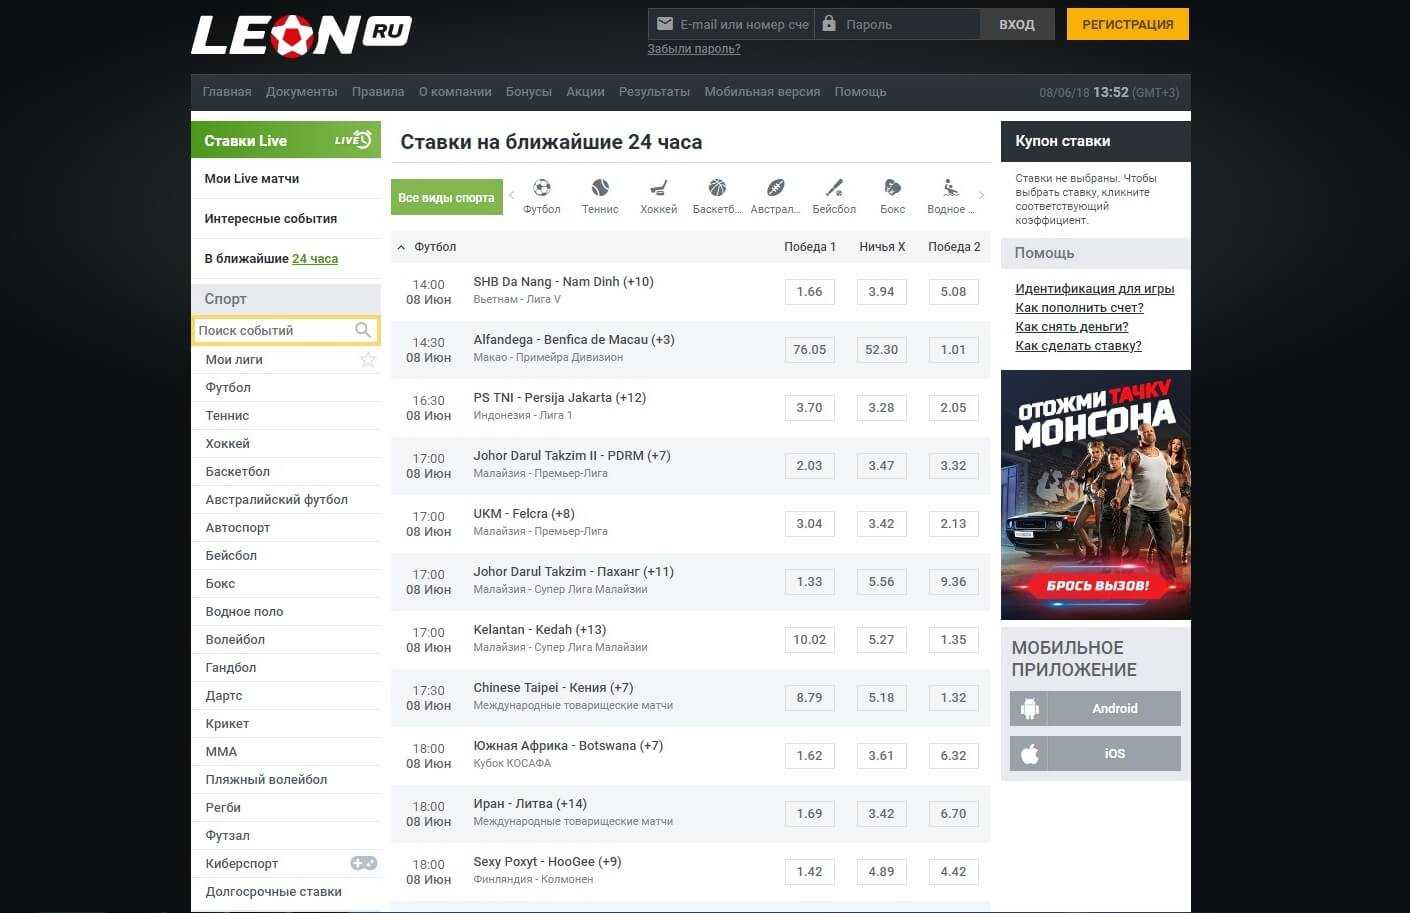
Task: Open Как сделать ставку help link
Action: (x=1078, y=346)
